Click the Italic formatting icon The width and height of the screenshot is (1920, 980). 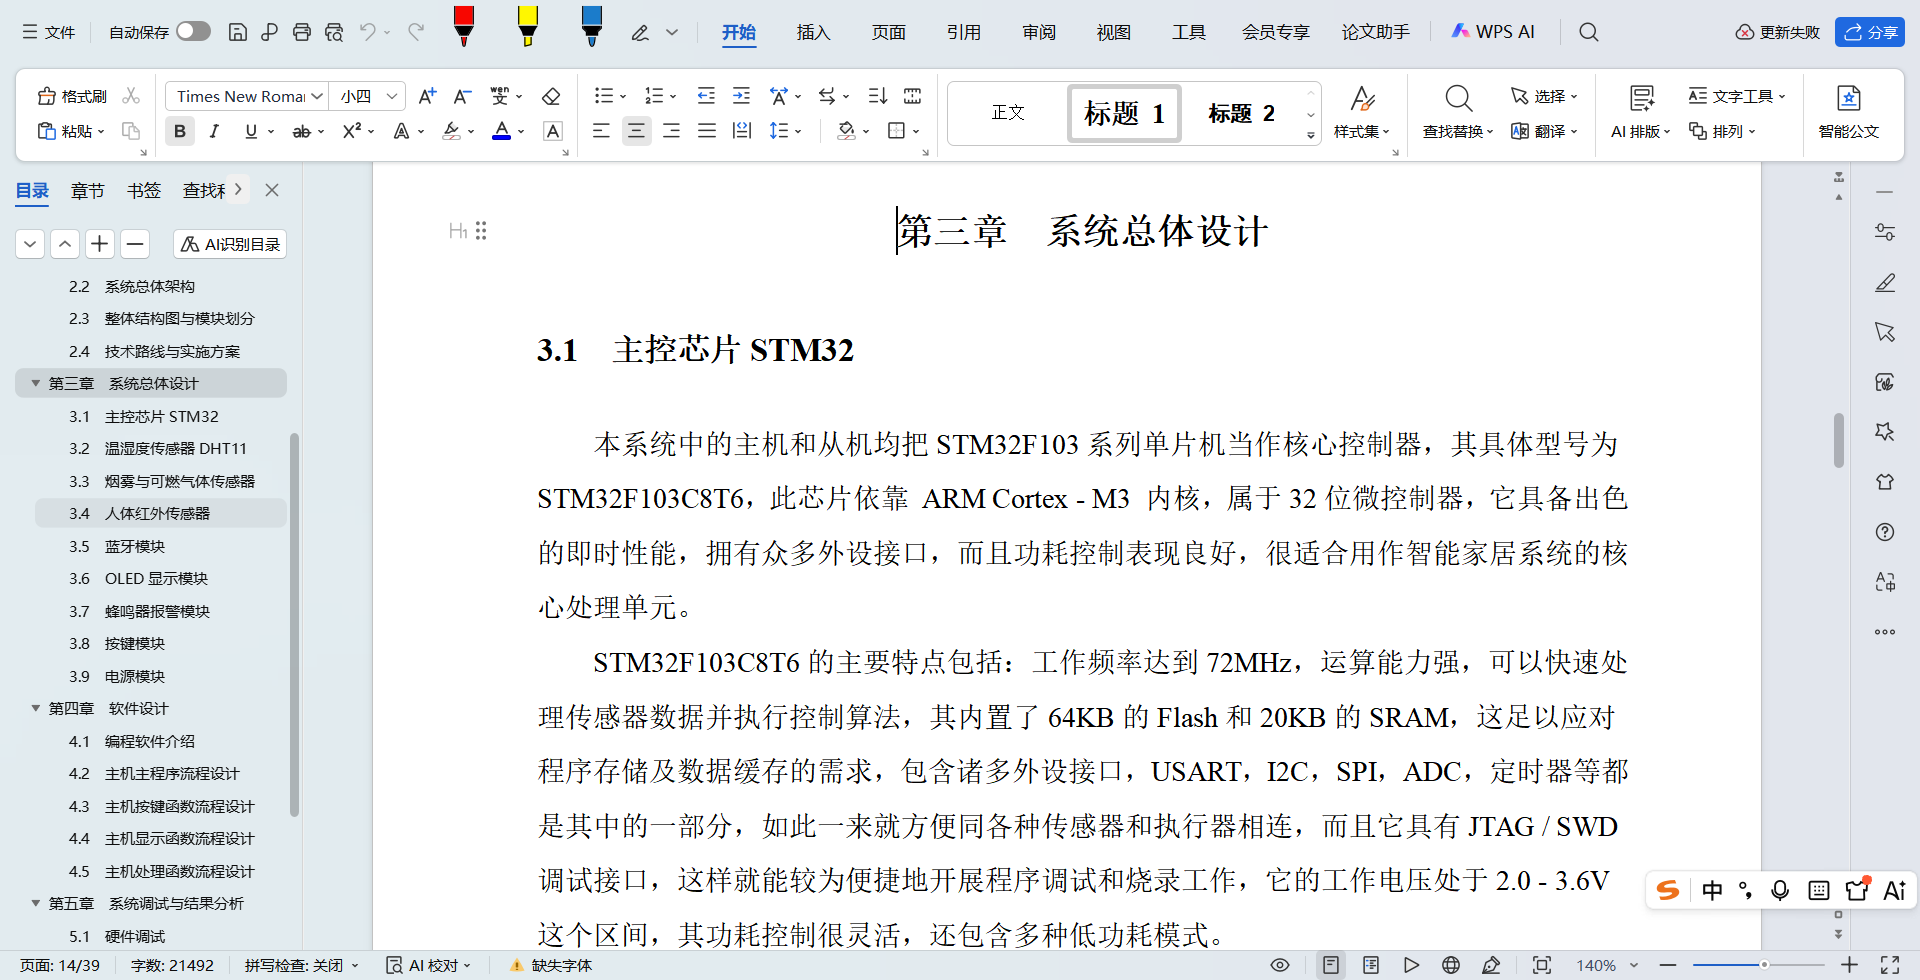tap(214, 131)
